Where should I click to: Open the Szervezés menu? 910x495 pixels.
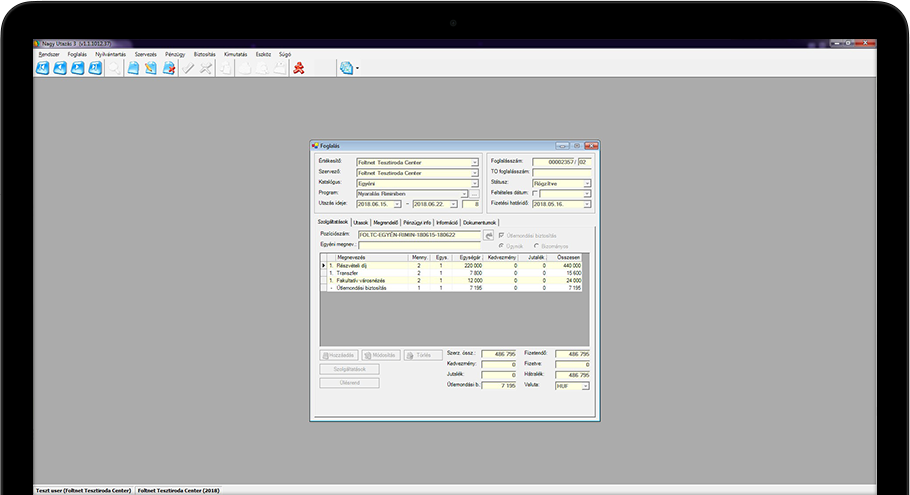[146, 54]
